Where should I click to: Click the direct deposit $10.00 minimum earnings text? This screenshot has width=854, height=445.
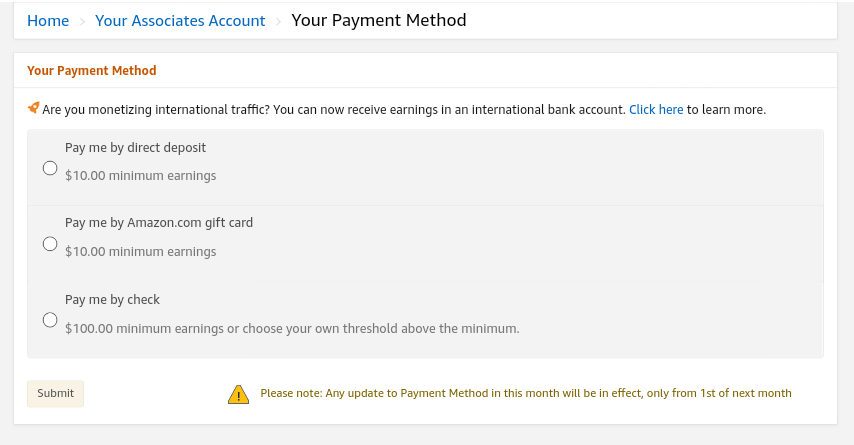pos(140,176)
